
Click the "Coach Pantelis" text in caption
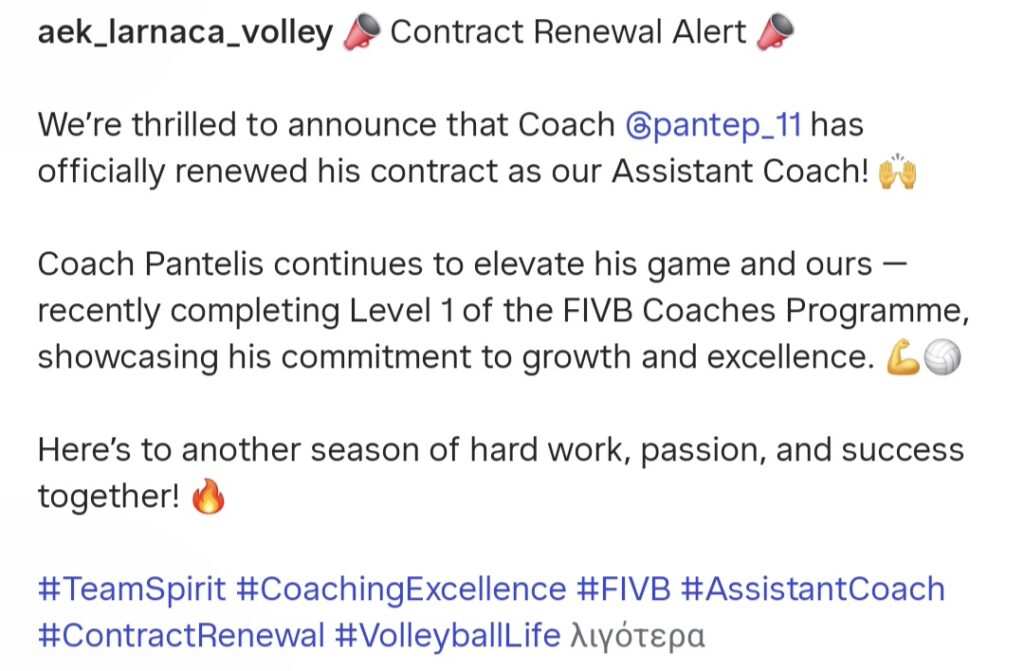(x=151, y=265)
